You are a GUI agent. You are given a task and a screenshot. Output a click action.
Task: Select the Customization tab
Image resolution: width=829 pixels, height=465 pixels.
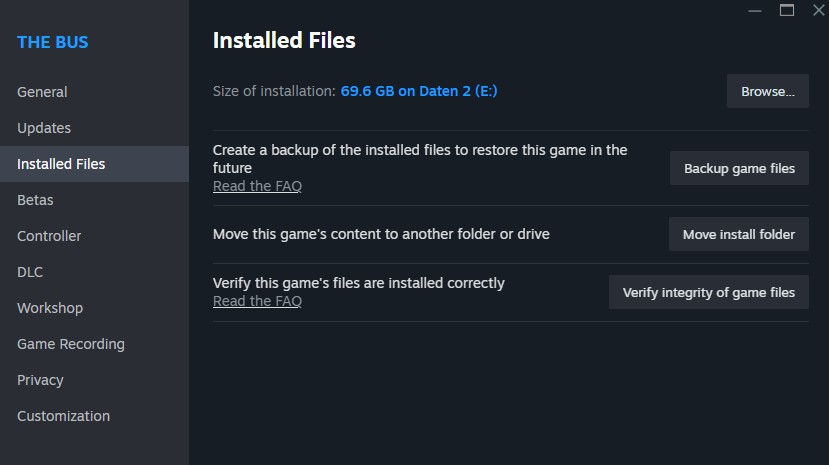coord(63,416)
